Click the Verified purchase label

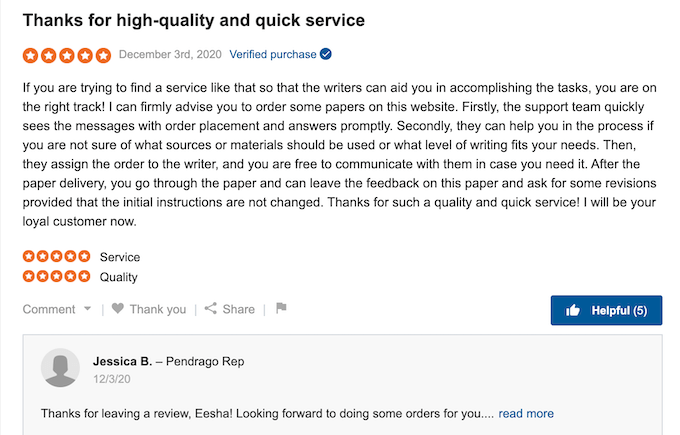(272, 54)
